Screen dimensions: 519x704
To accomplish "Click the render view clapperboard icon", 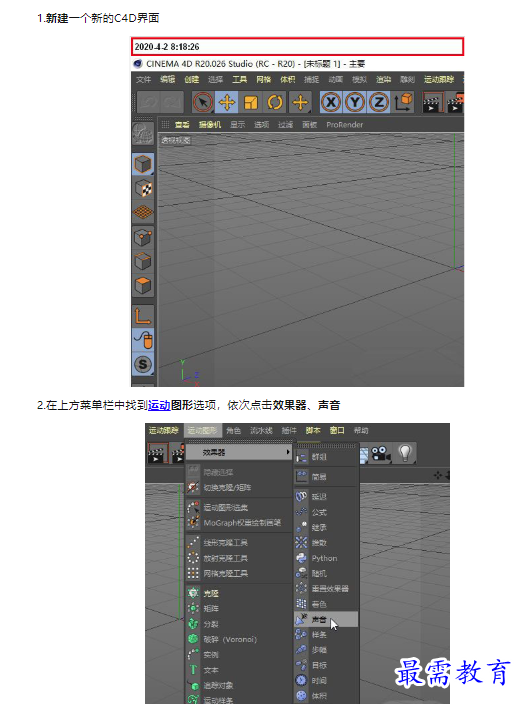I will (433, 103).
